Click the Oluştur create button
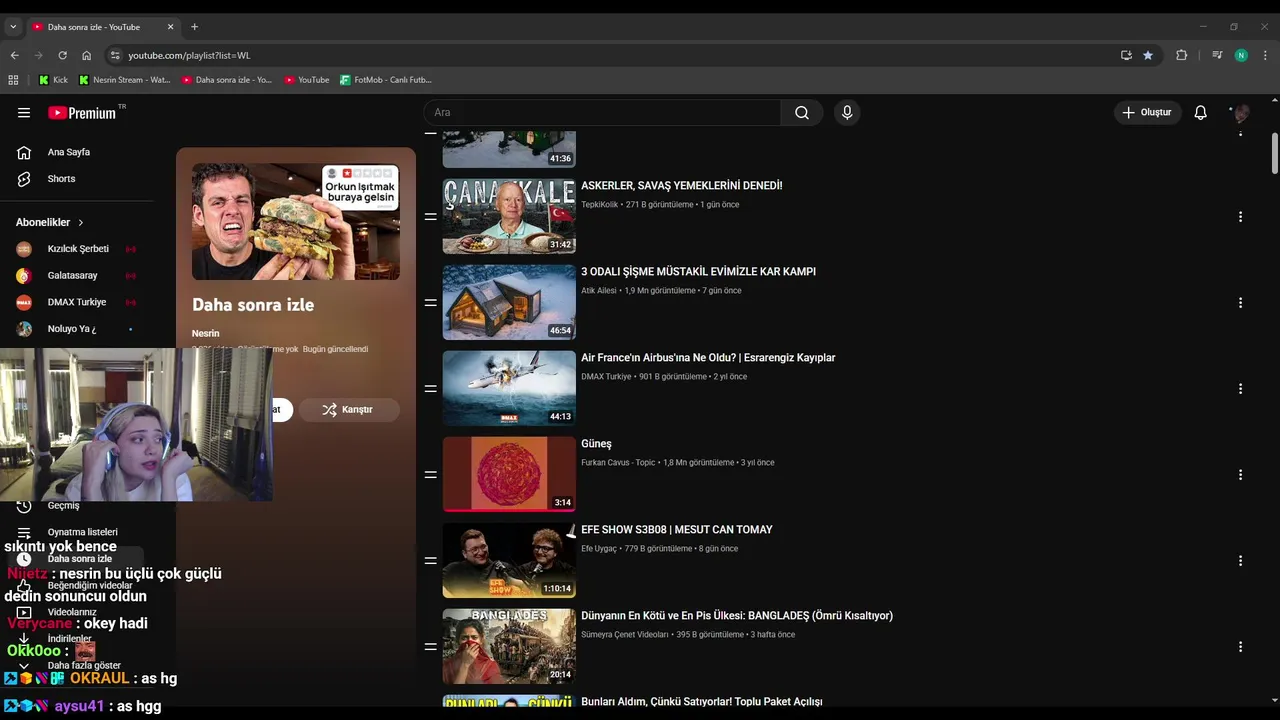 1148,113
